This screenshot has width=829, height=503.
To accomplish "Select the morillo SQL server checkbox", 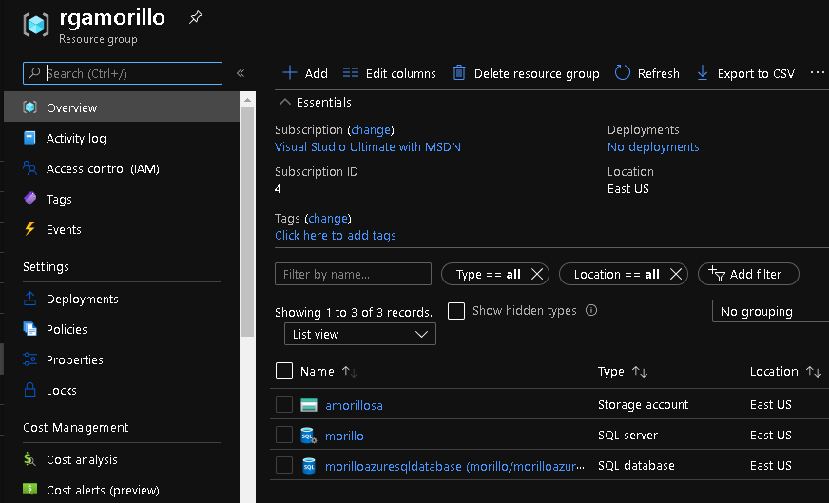I will (284, 435).
